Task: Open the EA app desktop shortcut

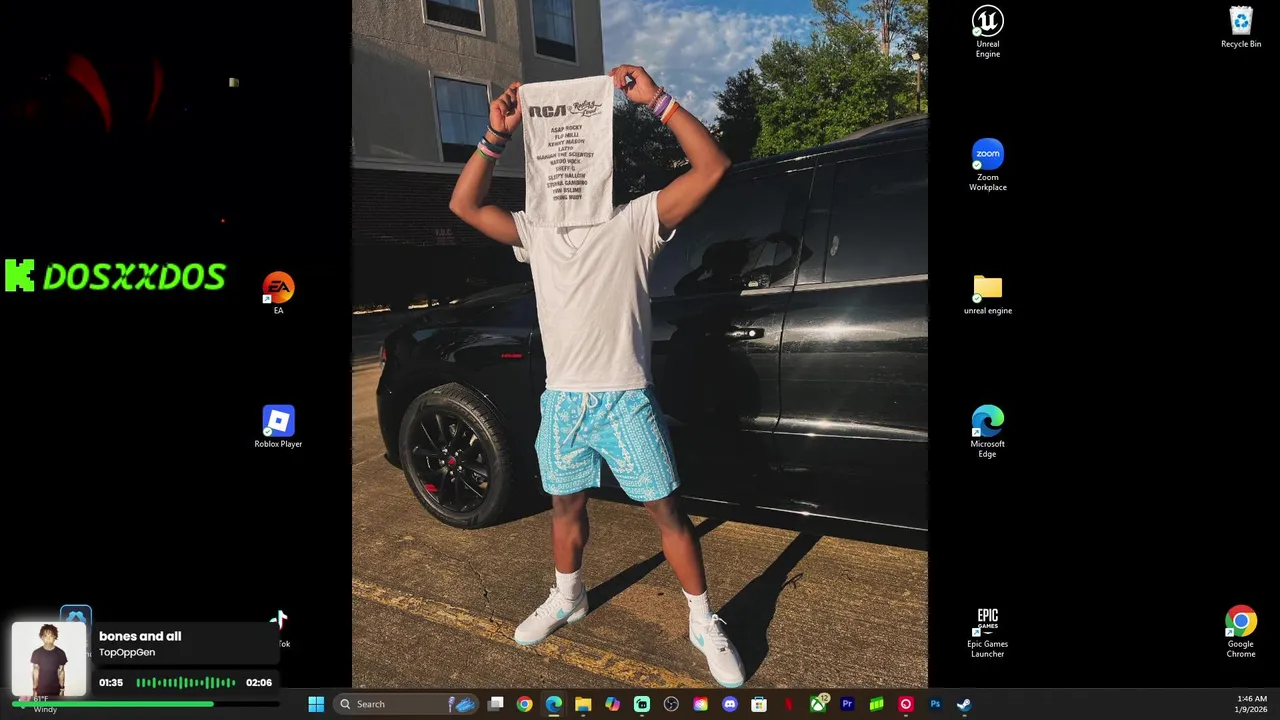Action: coord(278,294)
